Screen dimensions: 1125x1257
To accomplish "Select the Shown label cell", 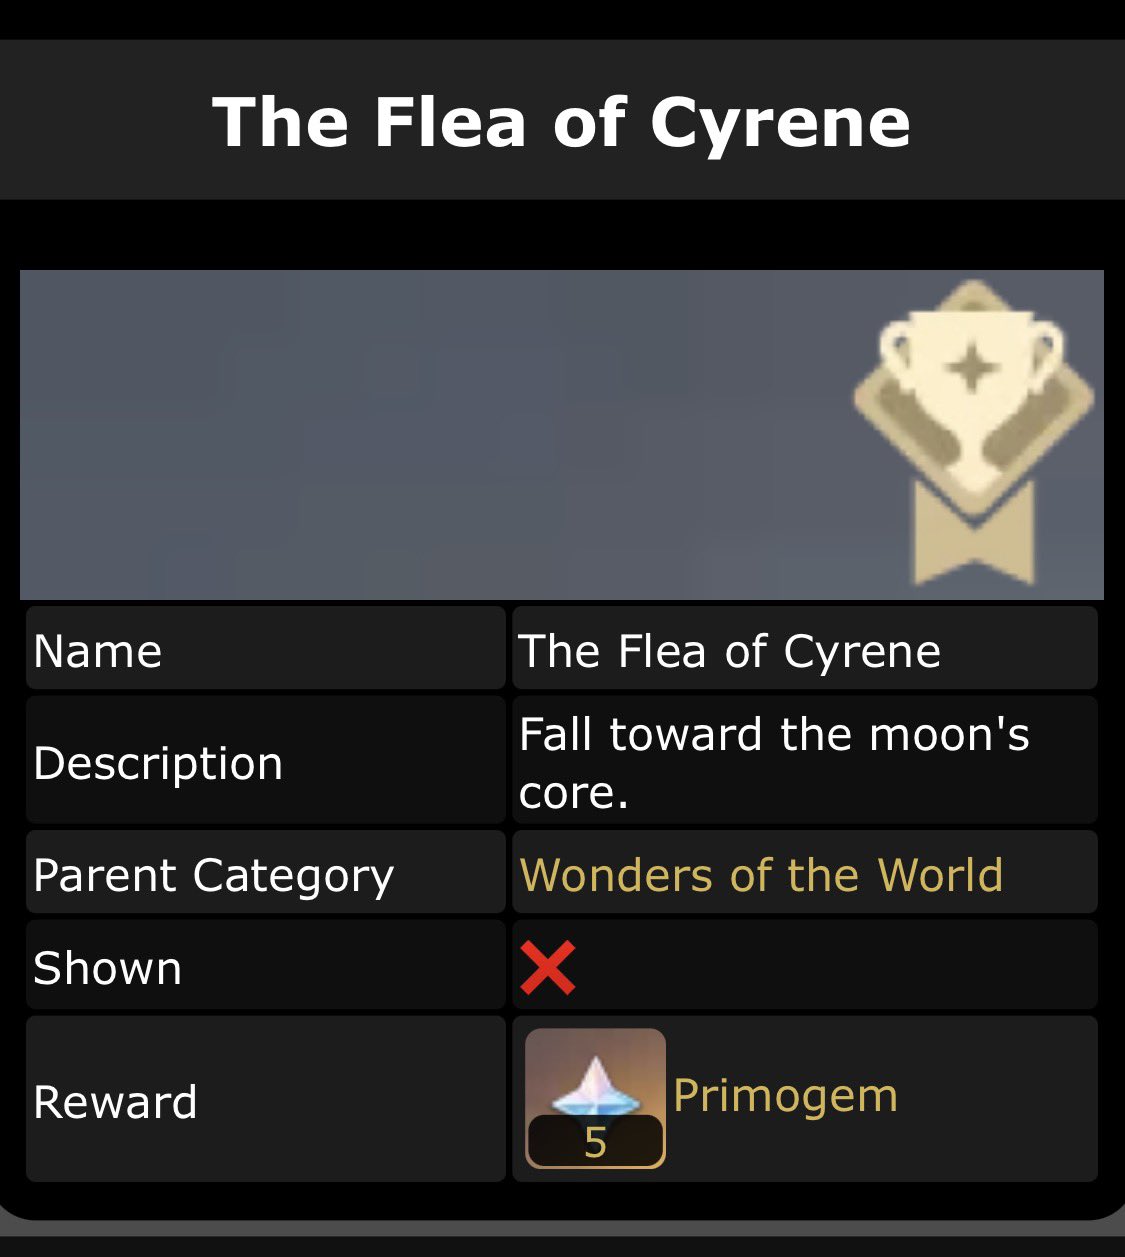I will tap(266, 965).
